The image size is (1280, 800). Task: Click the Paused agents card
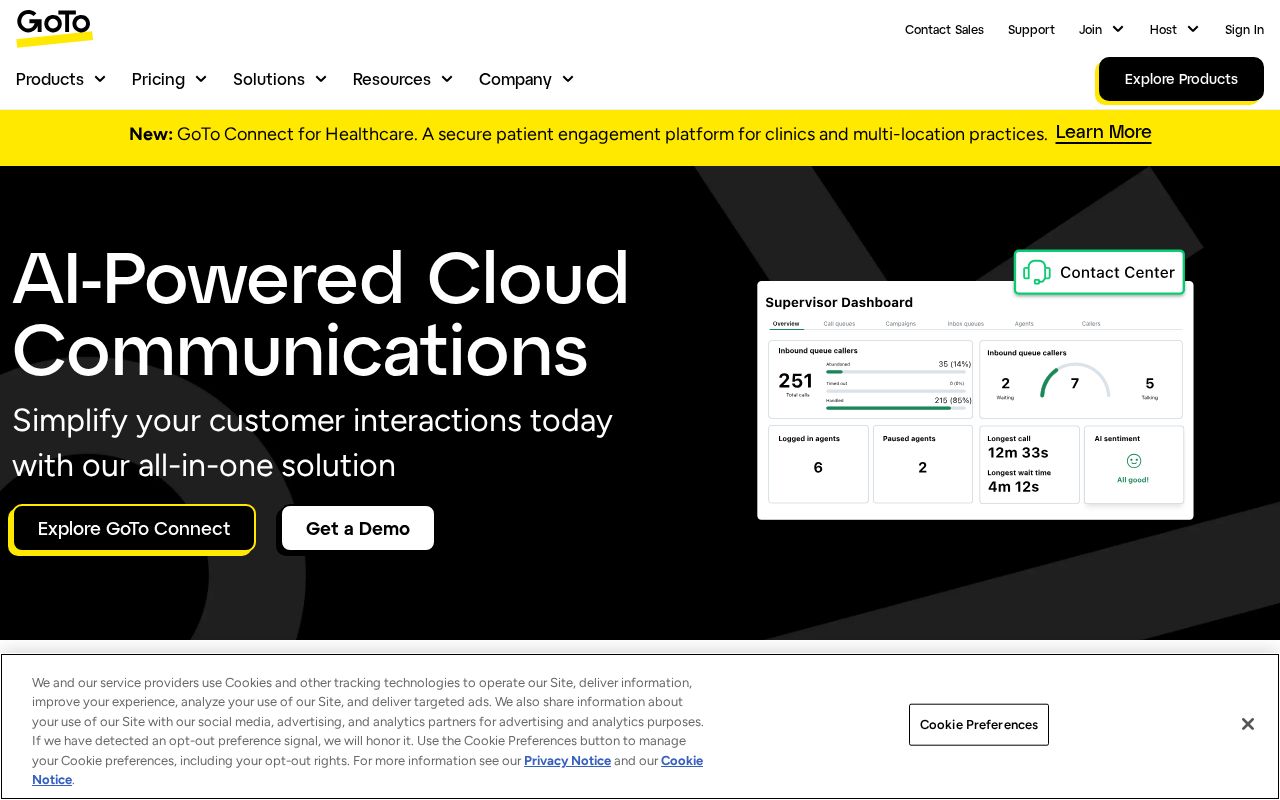[922, 464]
